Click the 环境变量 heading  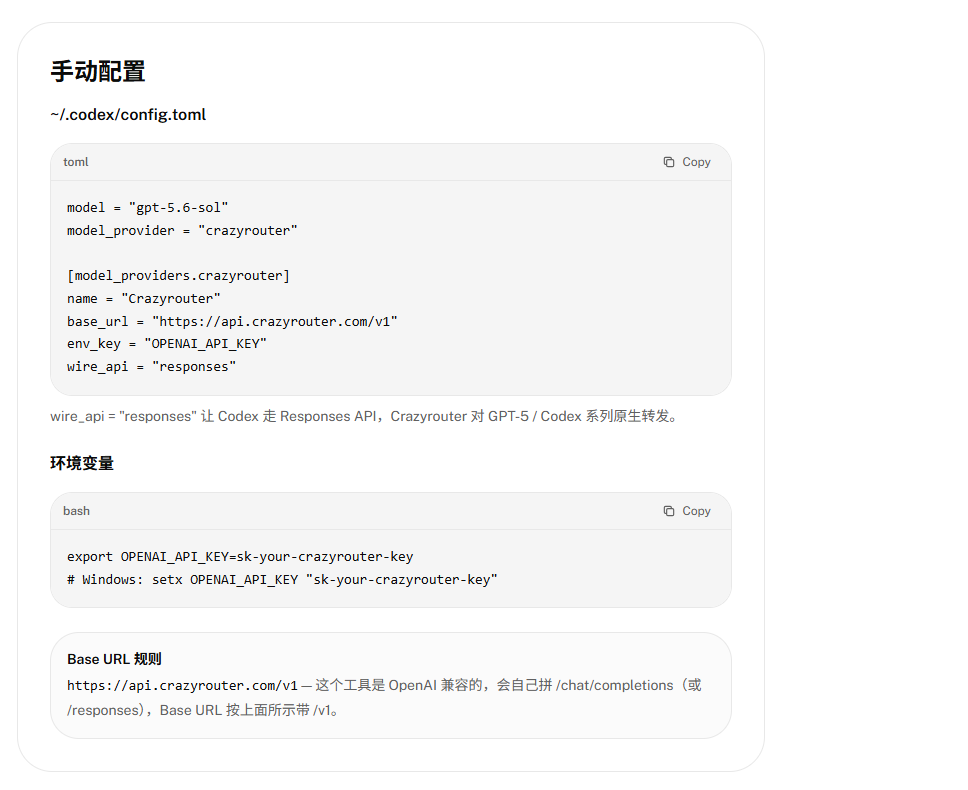[x=82, y=464]
